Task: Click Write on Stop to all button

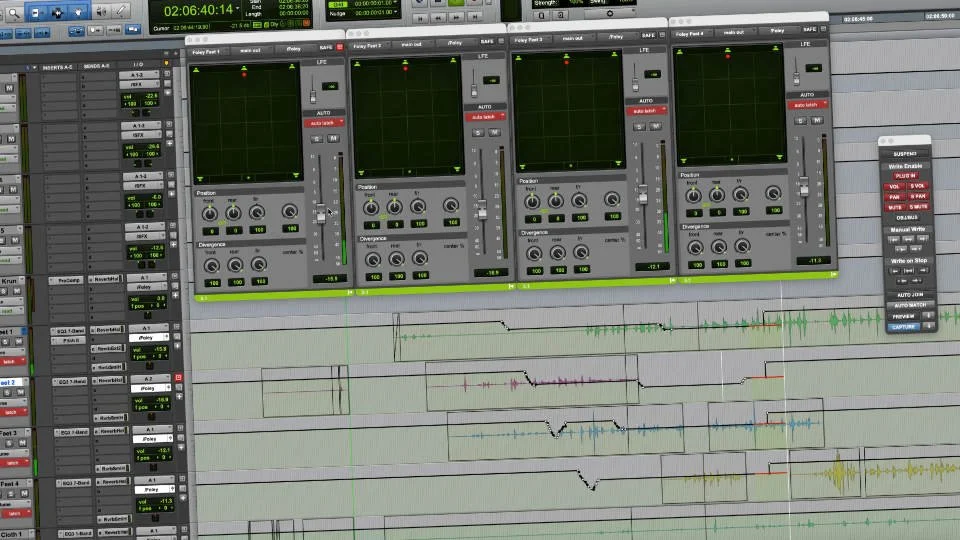Action: click(909, 270)
